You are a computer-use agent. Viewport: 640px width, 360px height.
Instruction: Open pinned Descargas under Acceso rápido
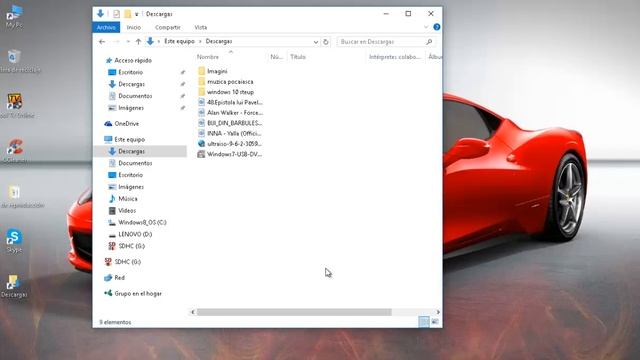(x=131, y=84)
